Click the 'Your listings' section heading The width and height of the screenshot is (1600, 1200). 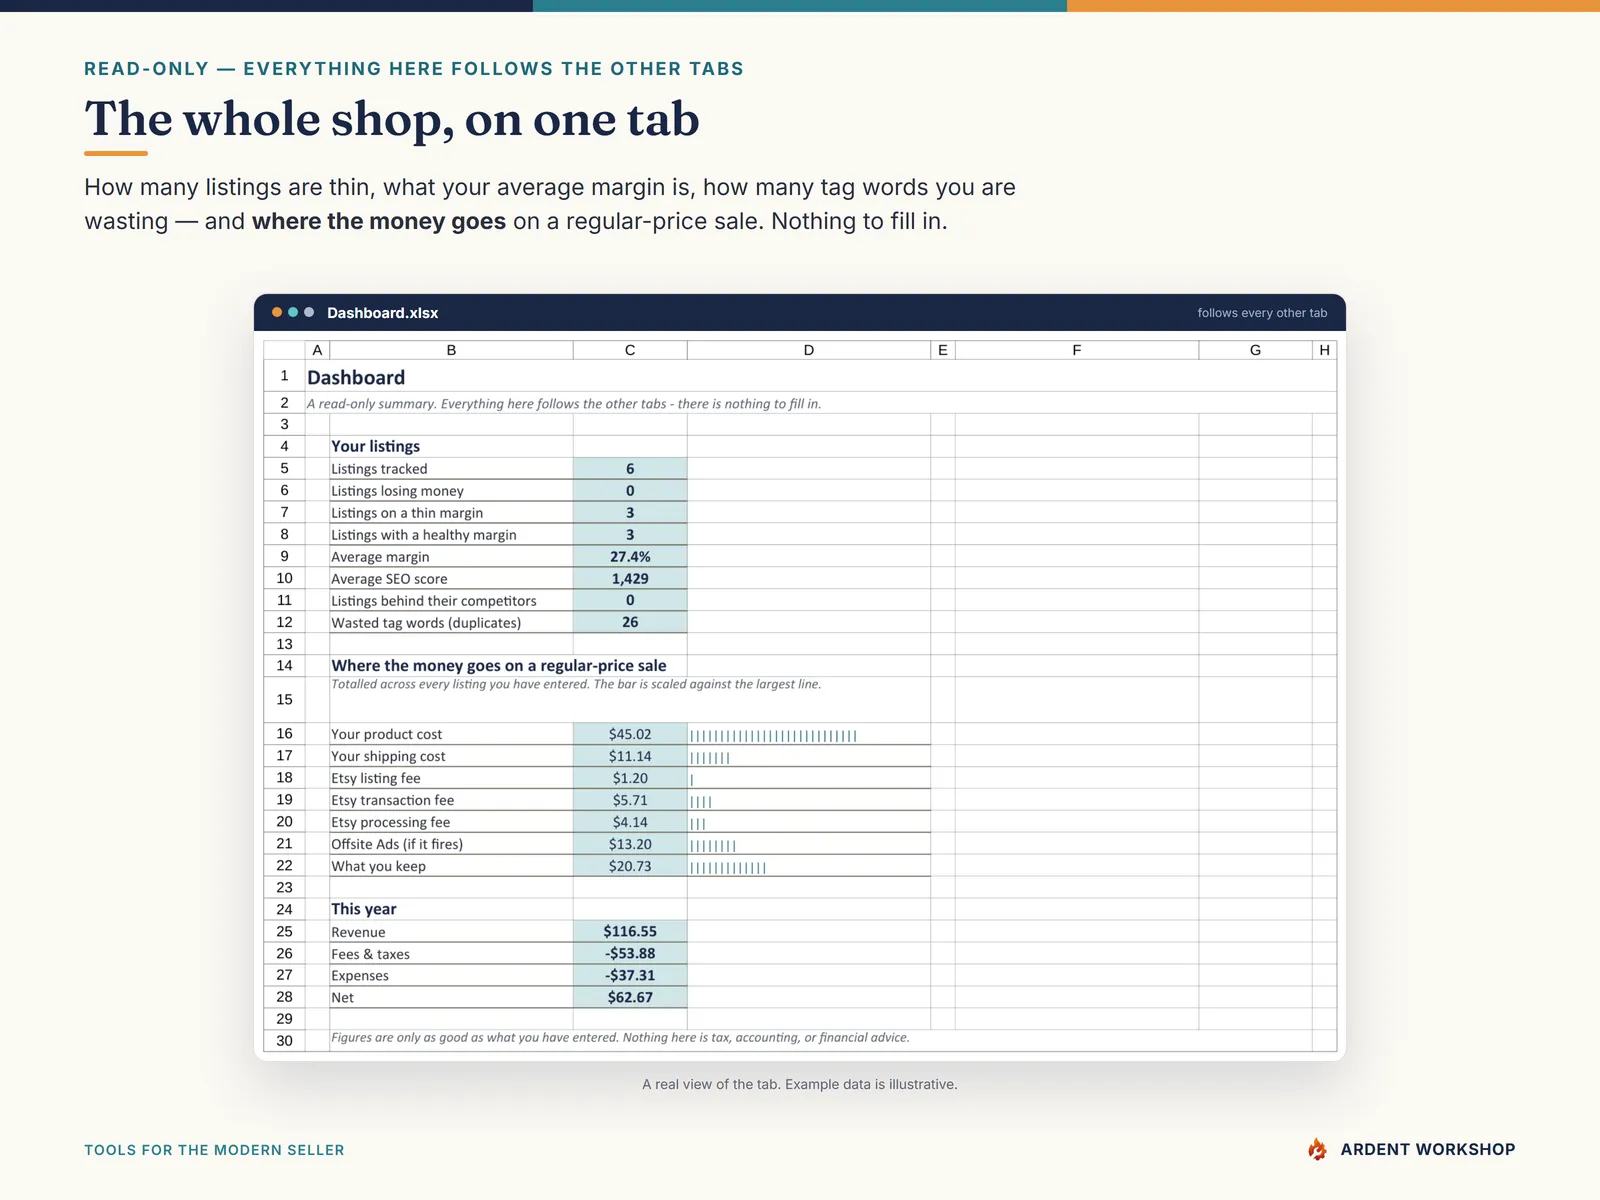pos(375,446)
